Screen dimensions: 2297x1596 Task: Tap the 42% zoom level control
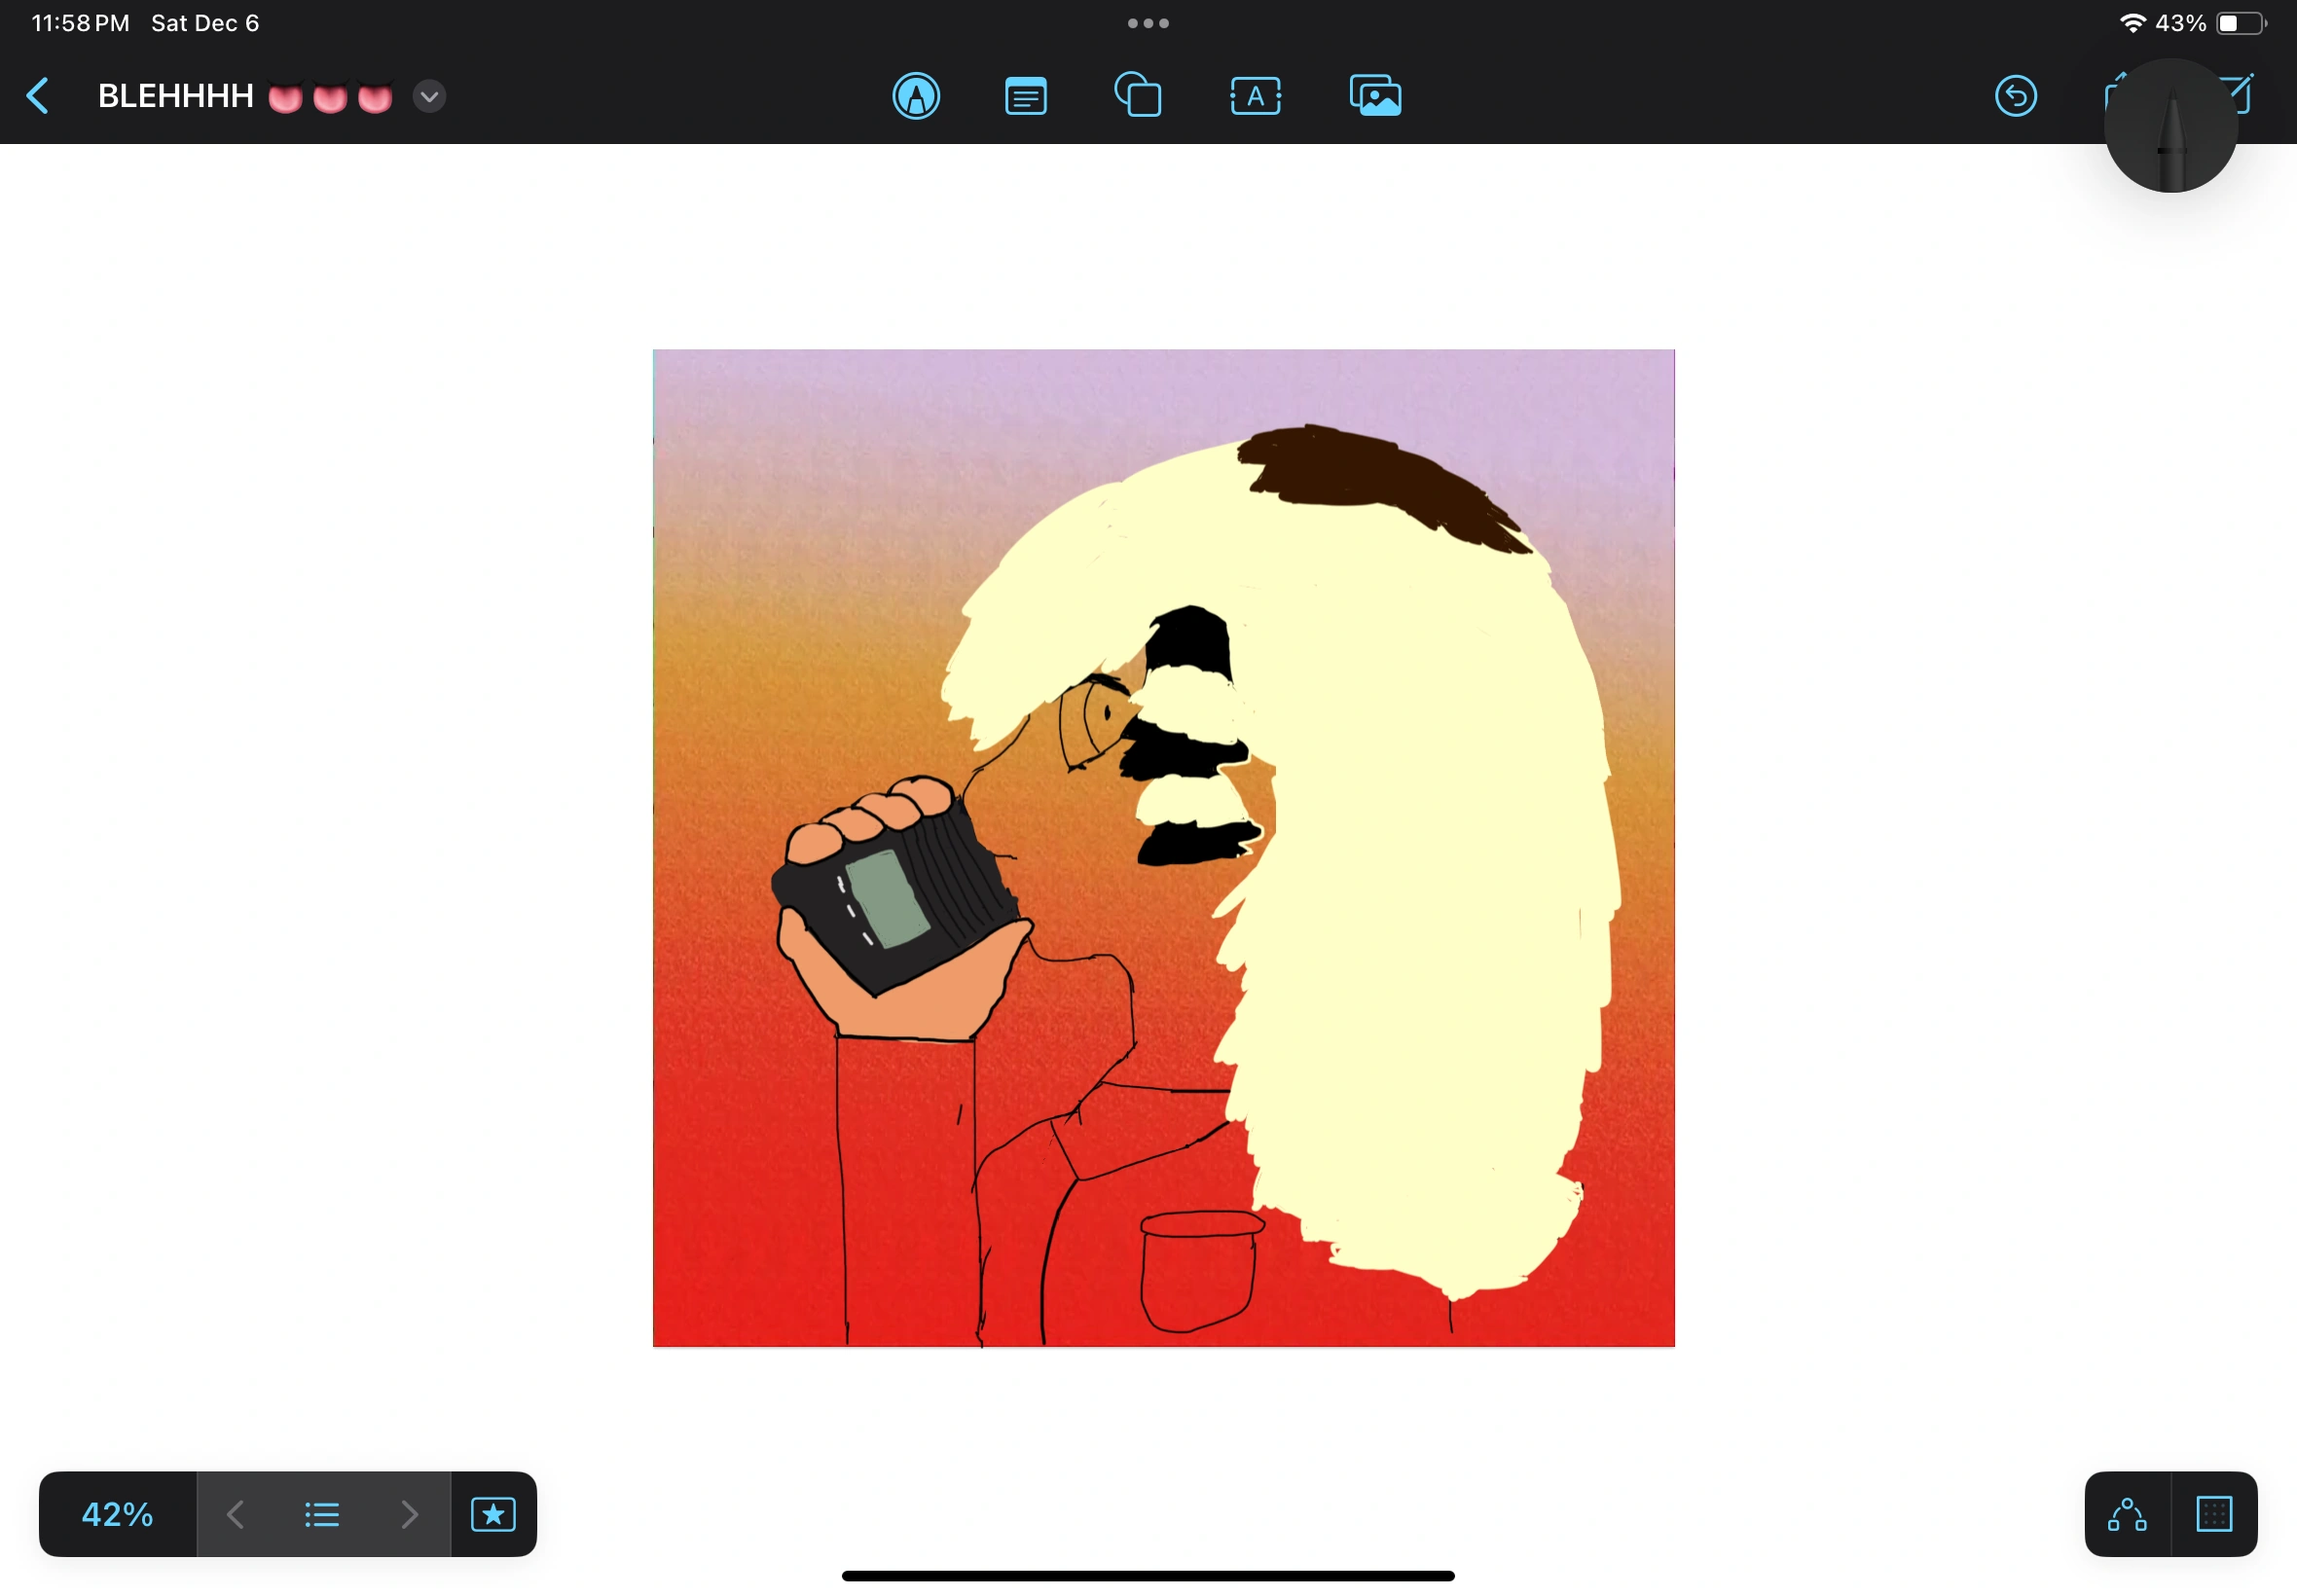(116, 1514)
